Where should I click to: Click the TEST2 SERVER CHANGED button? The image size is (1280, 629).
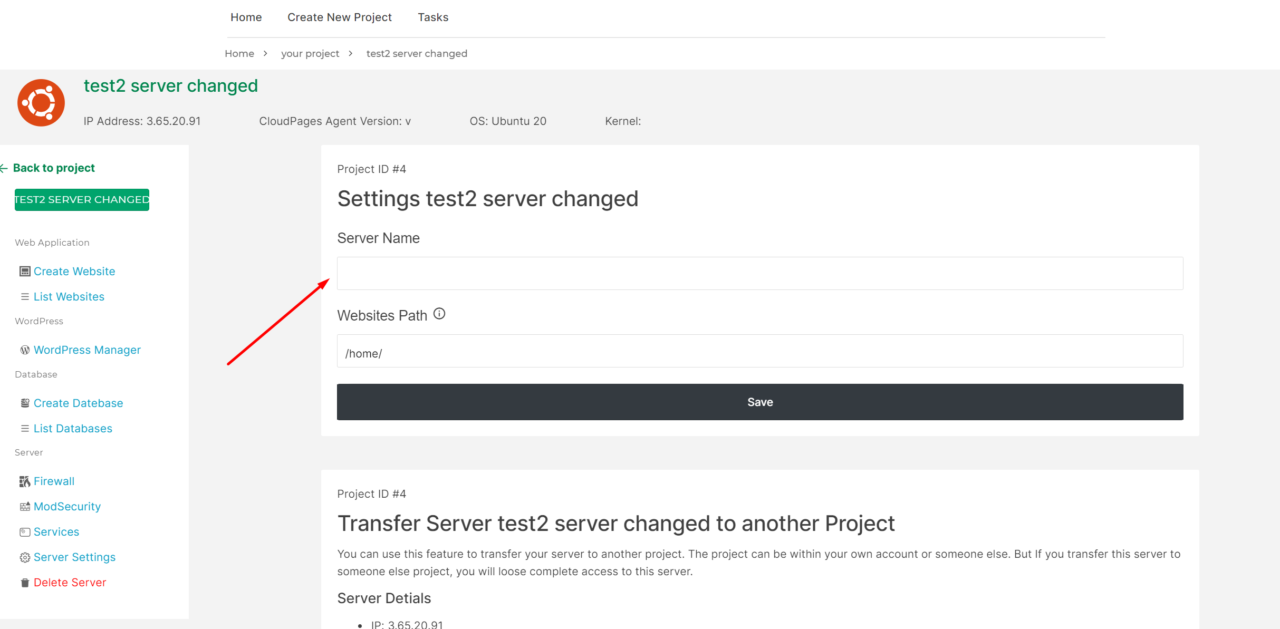click(81, 199)
